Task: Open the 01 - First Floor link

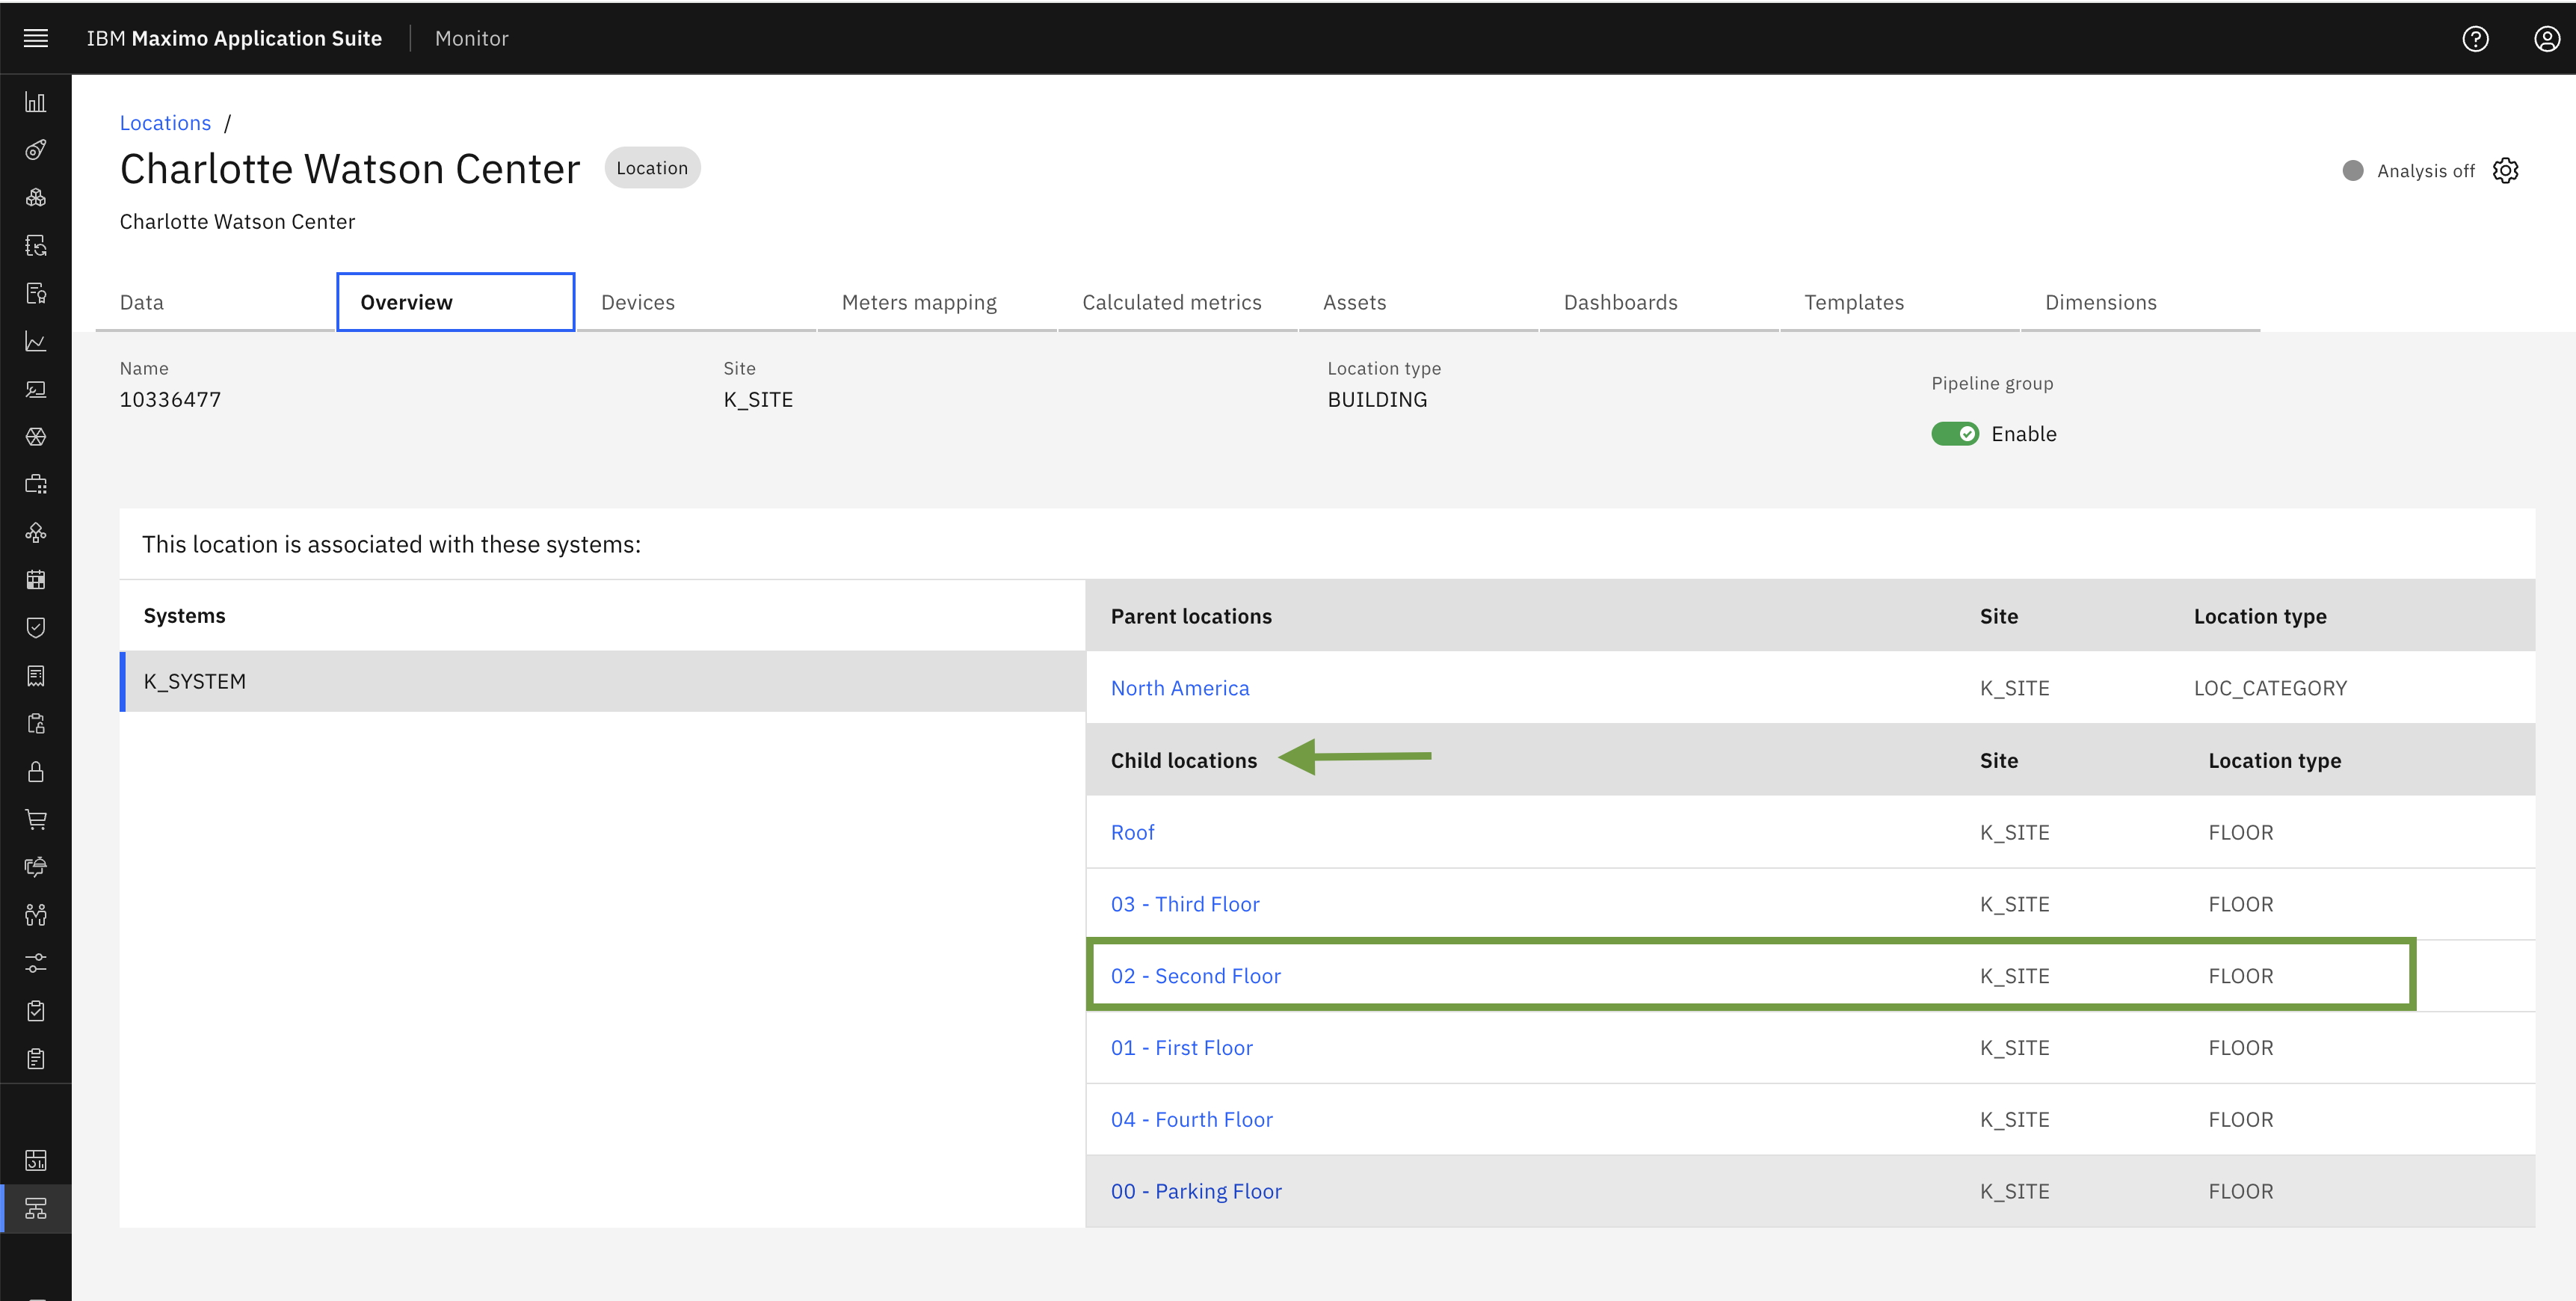Action: pos(1181,1048)
